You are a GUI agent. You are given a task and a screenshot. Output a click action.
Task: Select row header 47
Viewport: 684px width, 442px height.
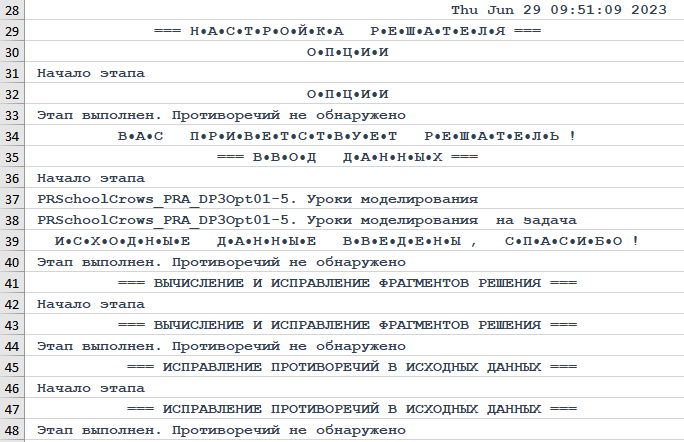(15, 409)
